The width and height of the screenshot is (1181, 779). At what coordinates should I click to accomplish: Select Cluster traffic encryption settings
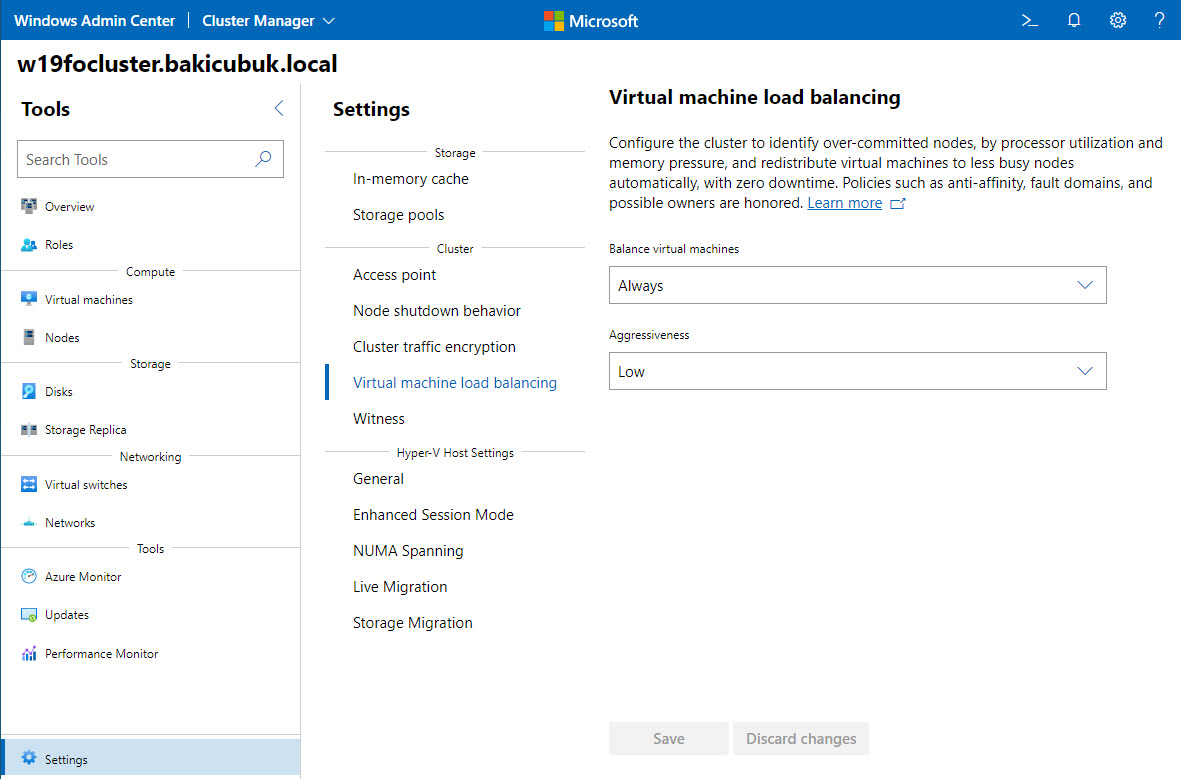tap(434, 347)
